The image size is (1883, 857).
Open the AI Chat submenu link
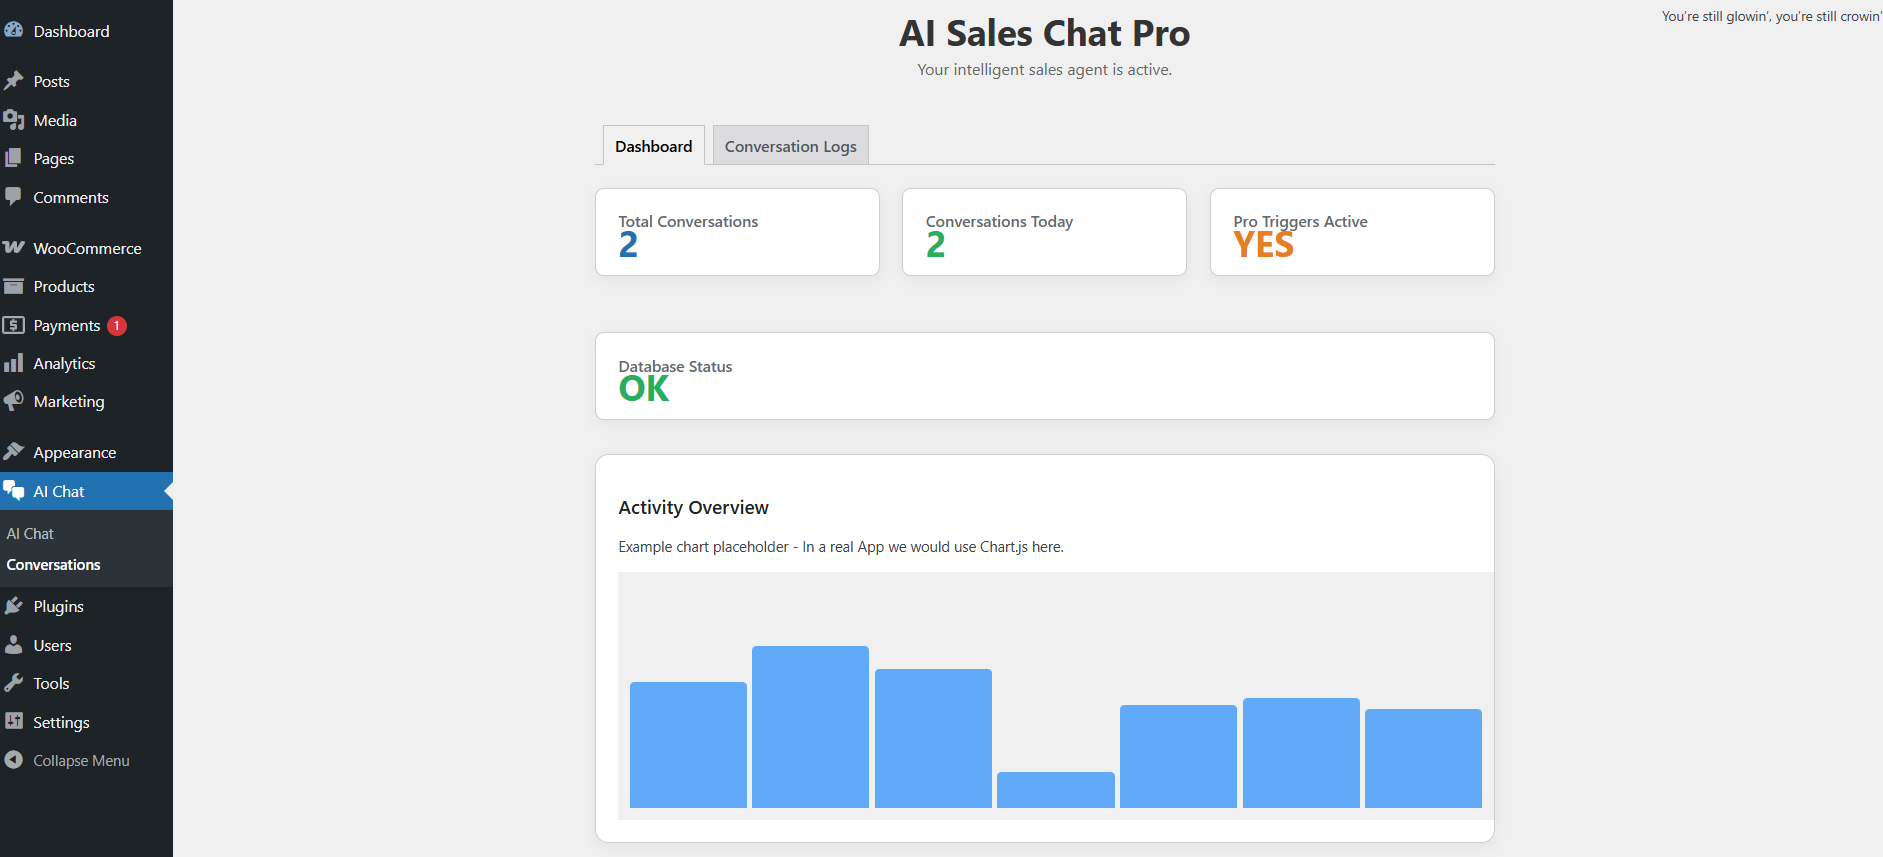pos(30,534)
